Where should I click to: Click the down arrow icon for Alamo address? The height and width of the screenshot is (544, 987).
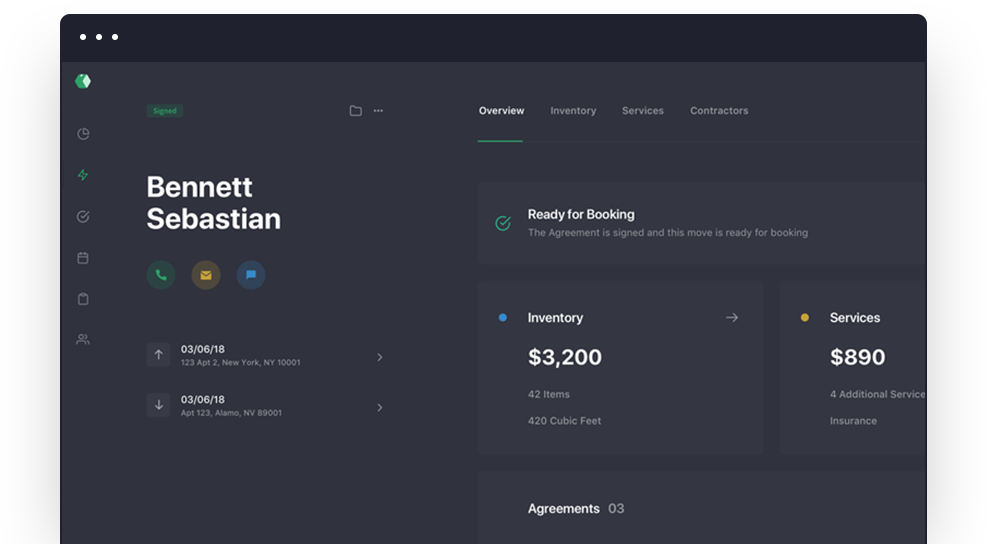tap(159, 405)
